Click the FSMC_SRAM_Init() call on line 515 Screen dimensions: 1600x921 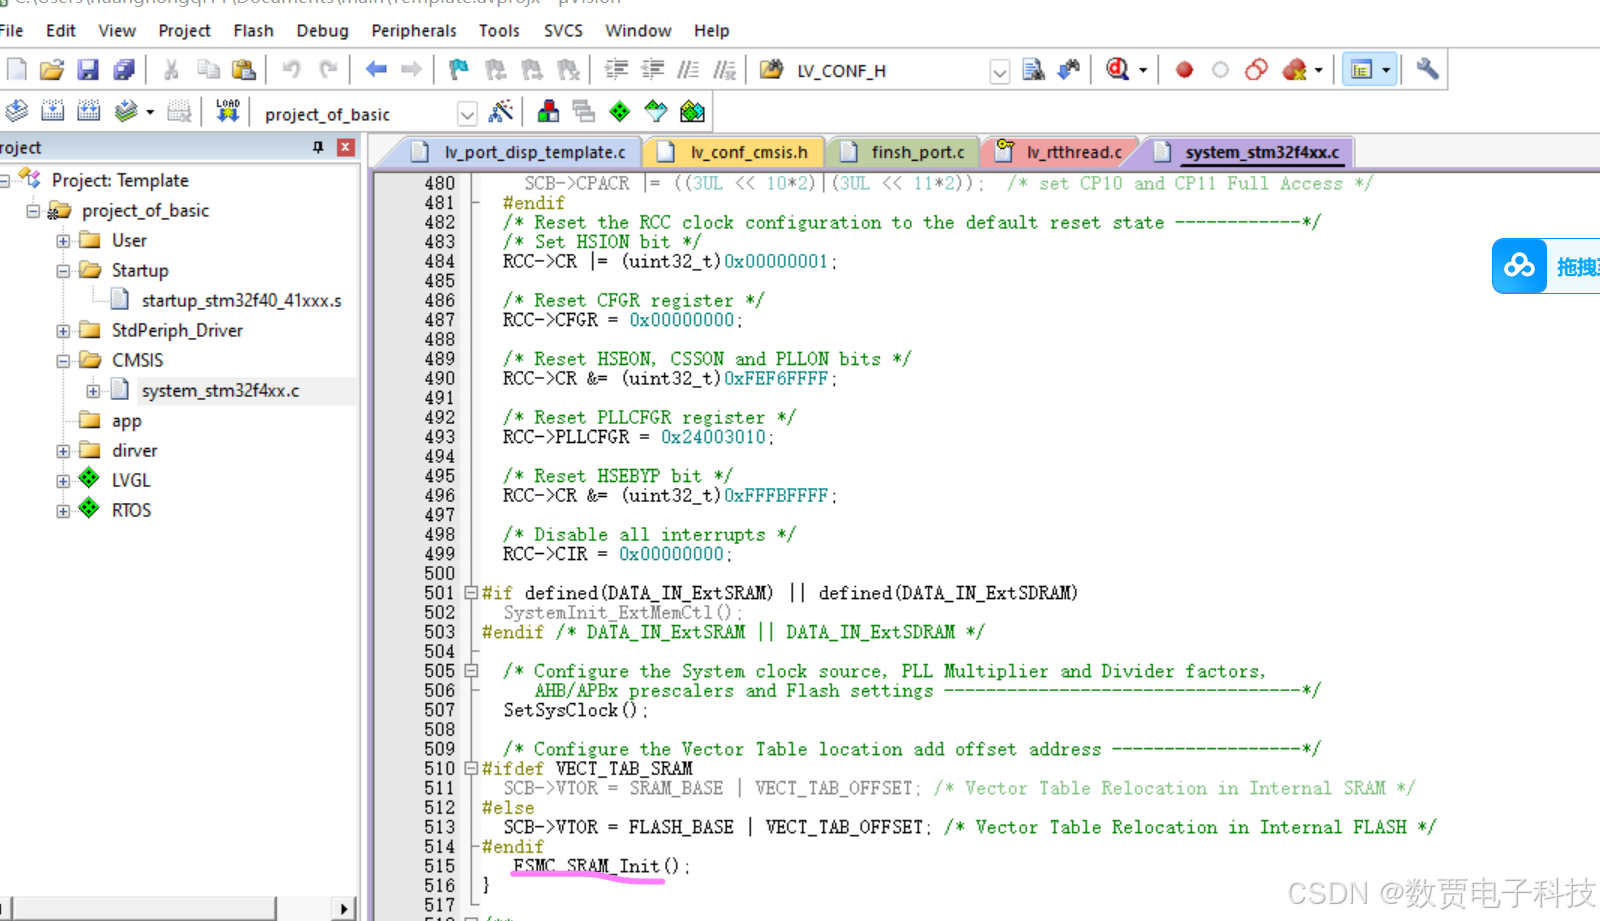(x=600, y=866)
